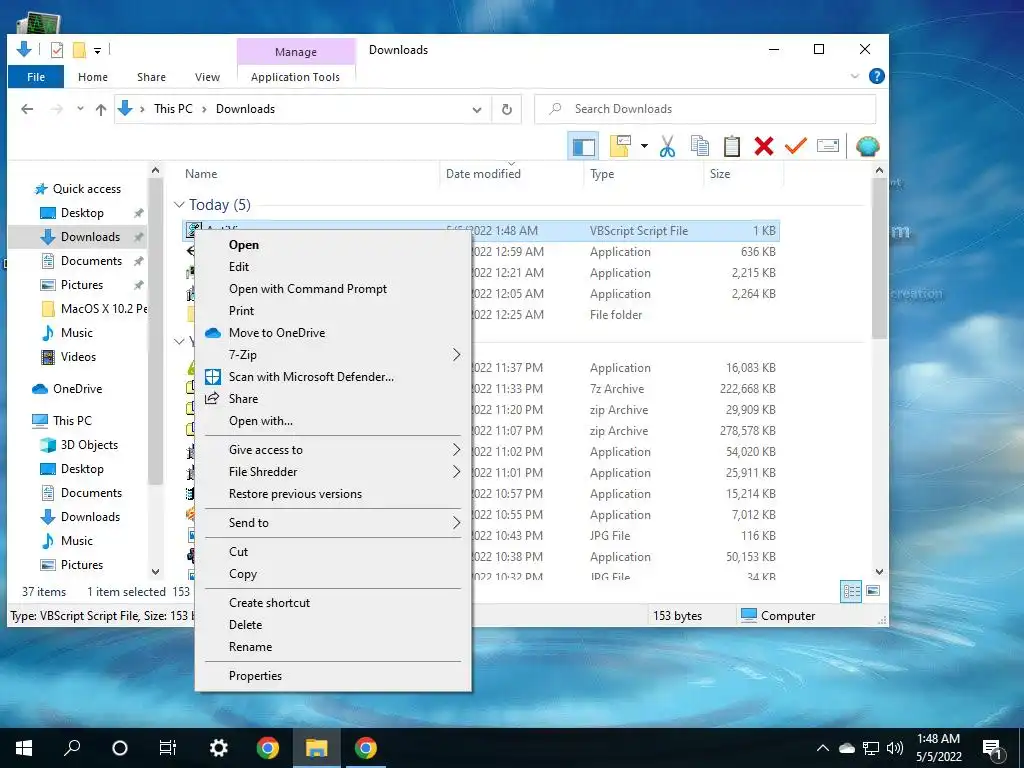Sort by the Type column header
This screenshot has width=1024, height=768.
click(x=602, y=174)
